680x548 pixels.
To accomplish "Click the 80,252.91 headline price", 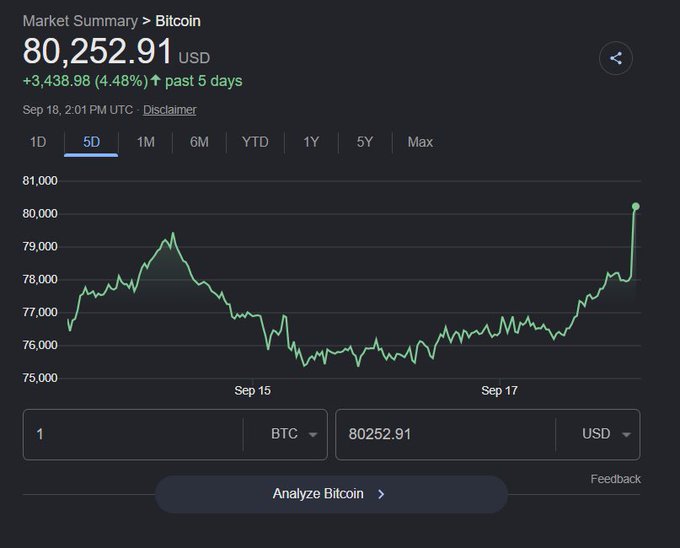I will [98, 51].
